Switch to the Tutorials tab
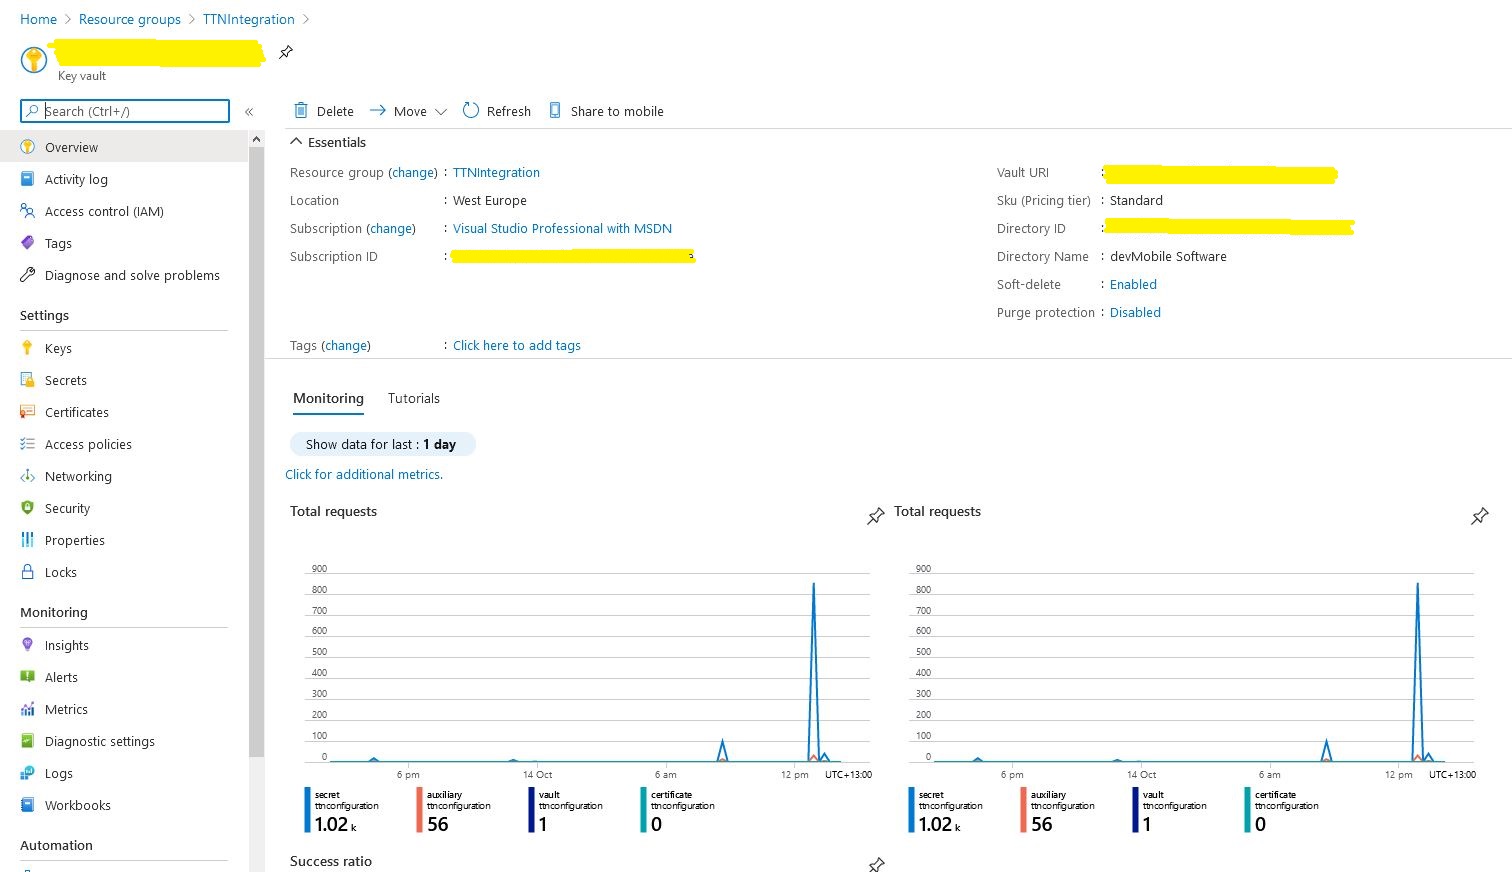Viewport: 1512px width, 872px height. [x=414, y=399]
